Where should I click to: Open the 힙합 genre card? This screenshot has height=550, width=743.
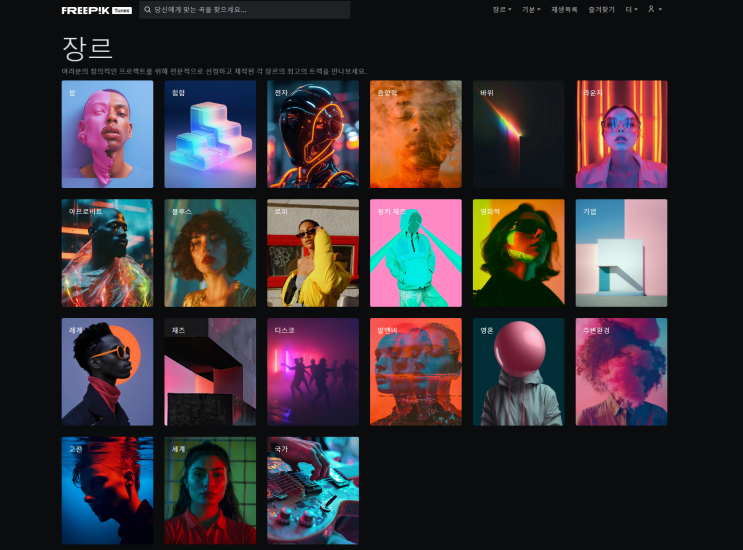point(210,134)
